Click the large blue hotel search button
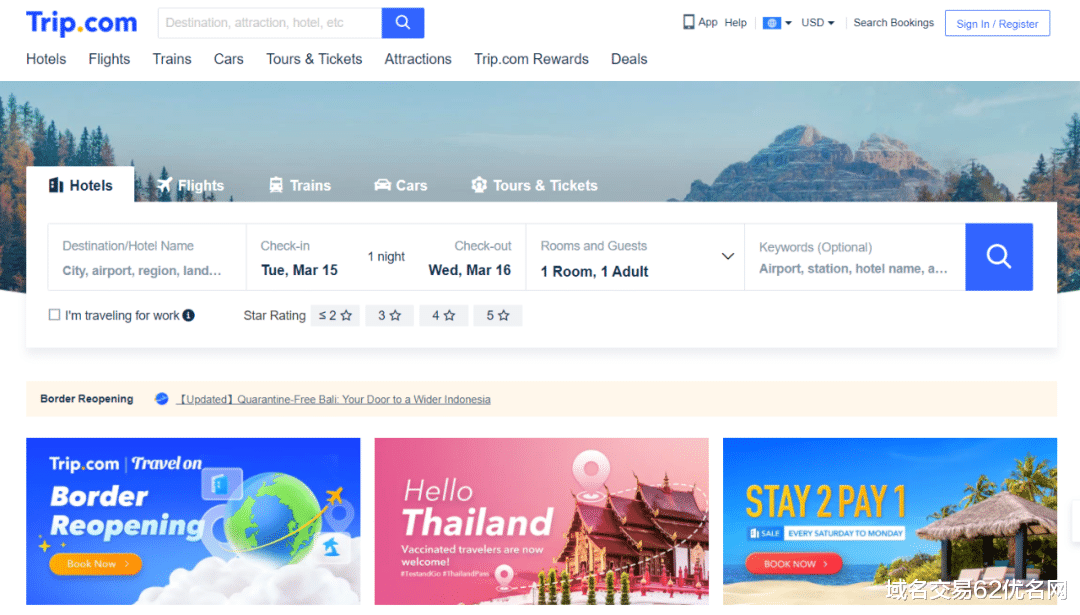 [999, 257]
